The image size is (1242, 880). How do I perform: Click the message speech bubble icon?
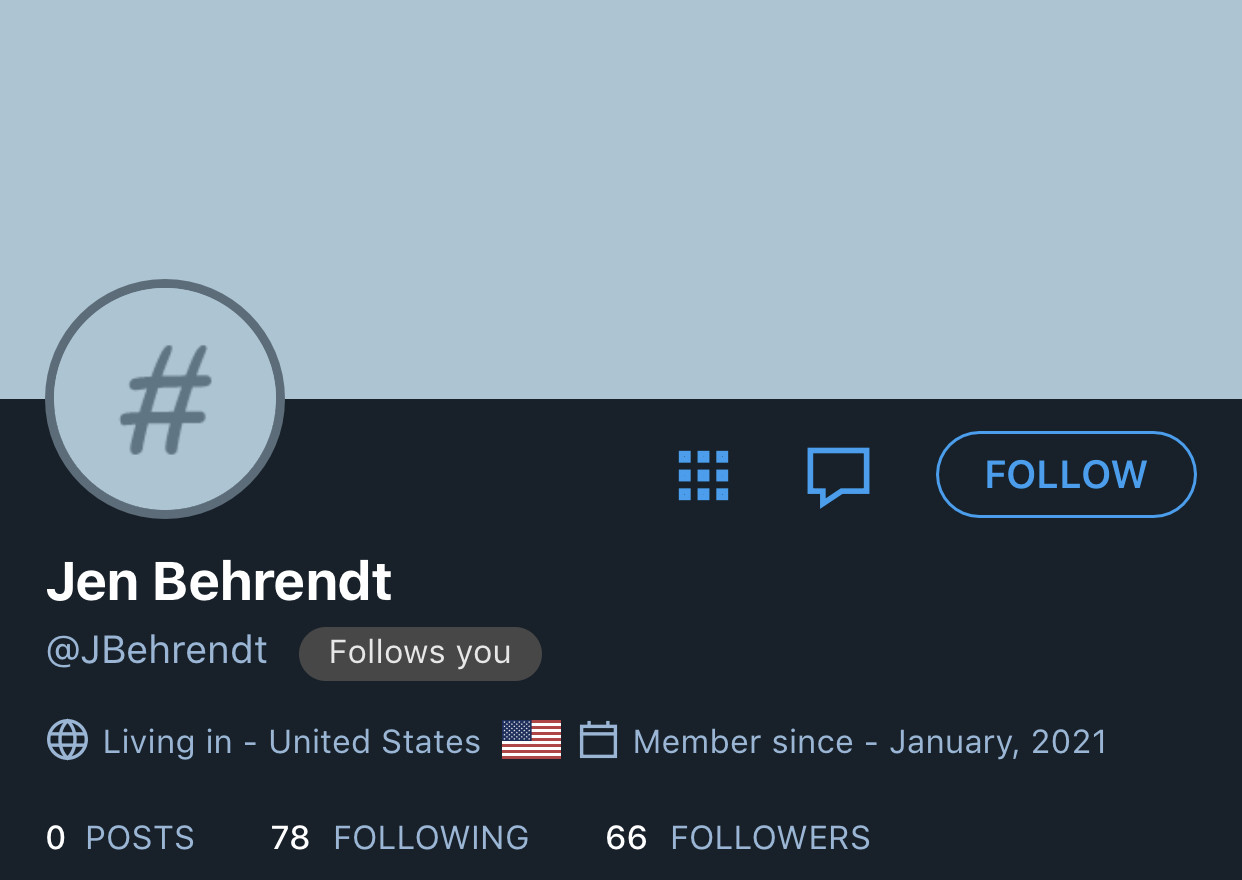838,476
